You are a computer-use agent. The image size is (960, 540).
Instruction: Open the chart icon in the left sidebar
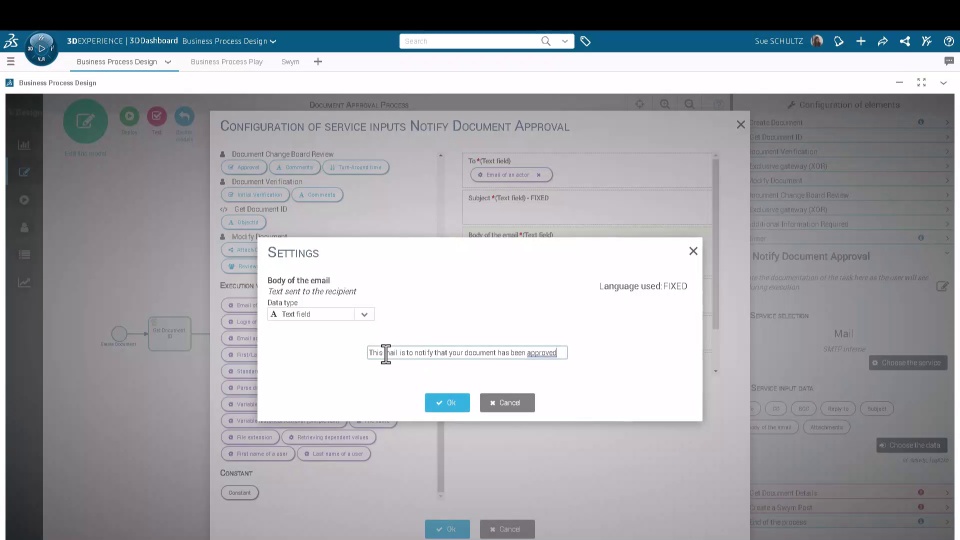24,145
